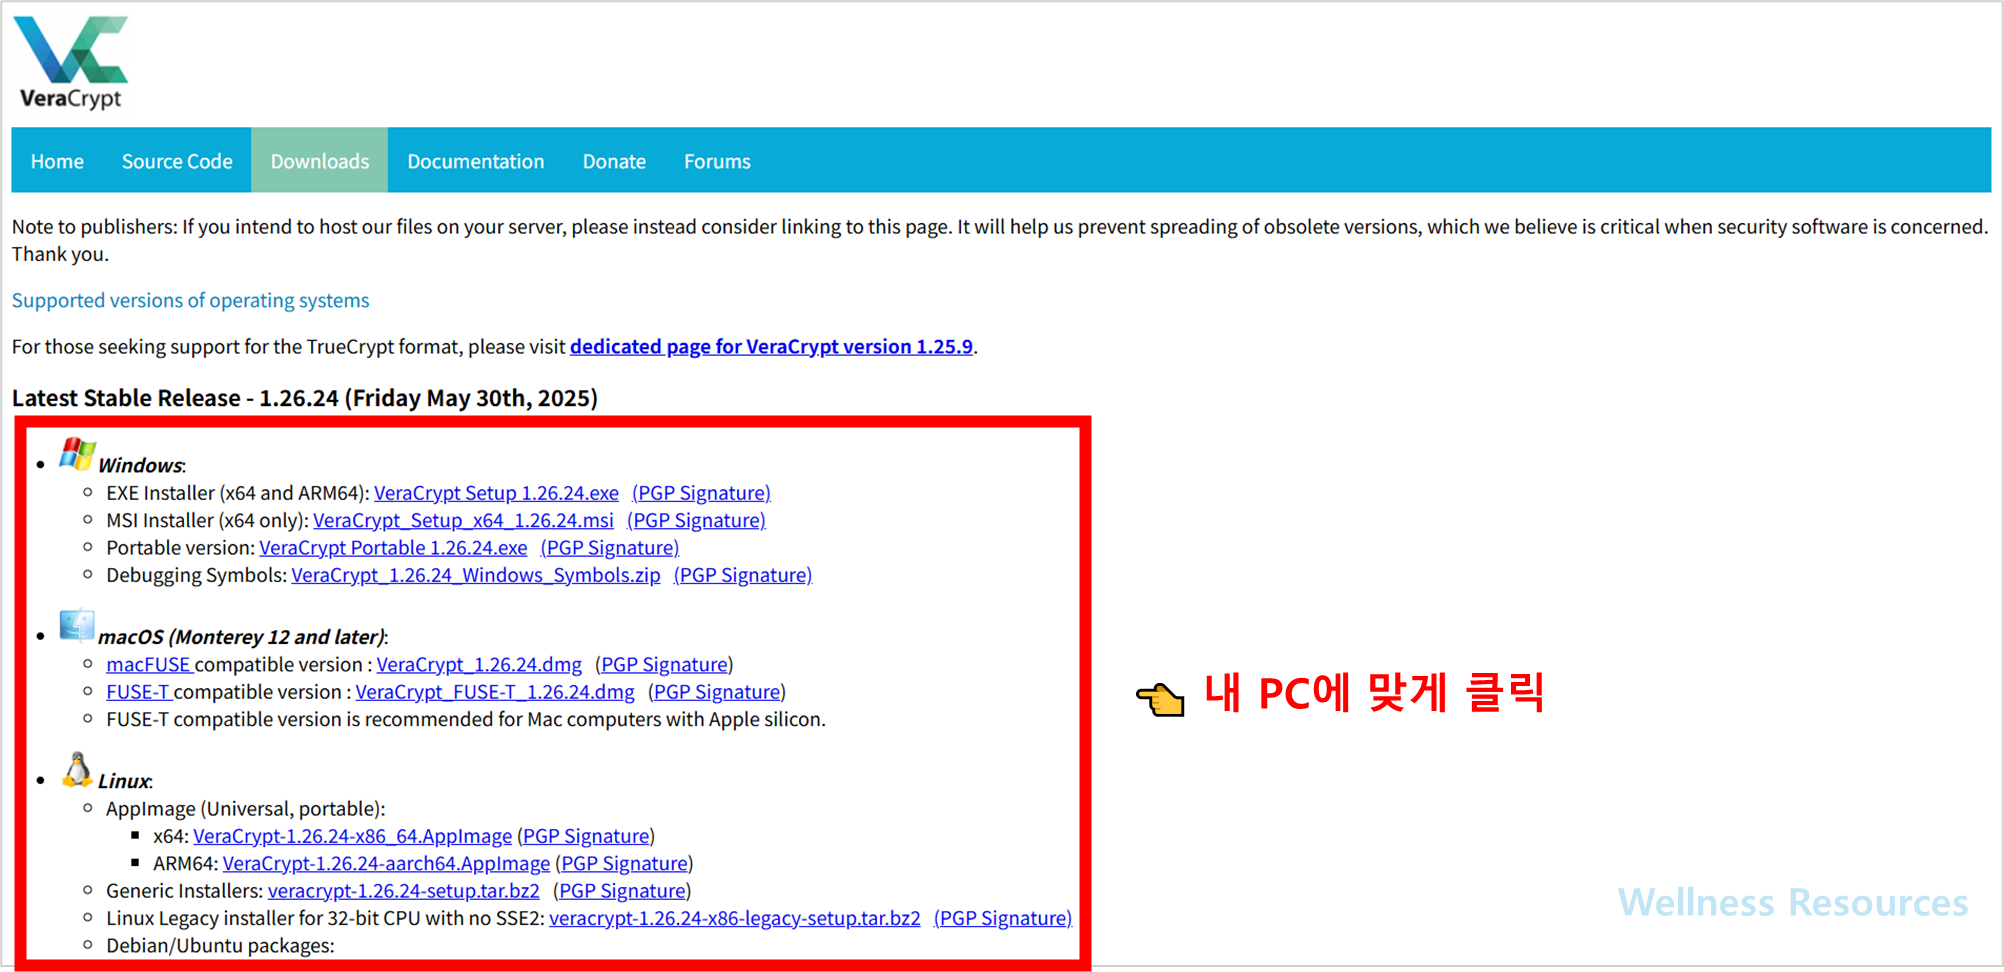Click the Windows flag icon
The width and height of the screenshot is (2004, 972).
click(x=77, y=454)
